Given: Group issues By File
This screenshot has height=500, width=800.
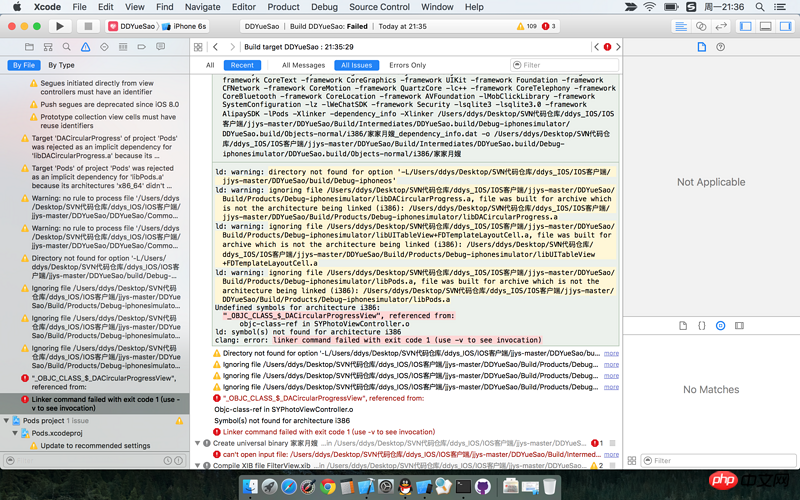Looking at the screenshot, I should pyautogui.click(x=23, y=65).
